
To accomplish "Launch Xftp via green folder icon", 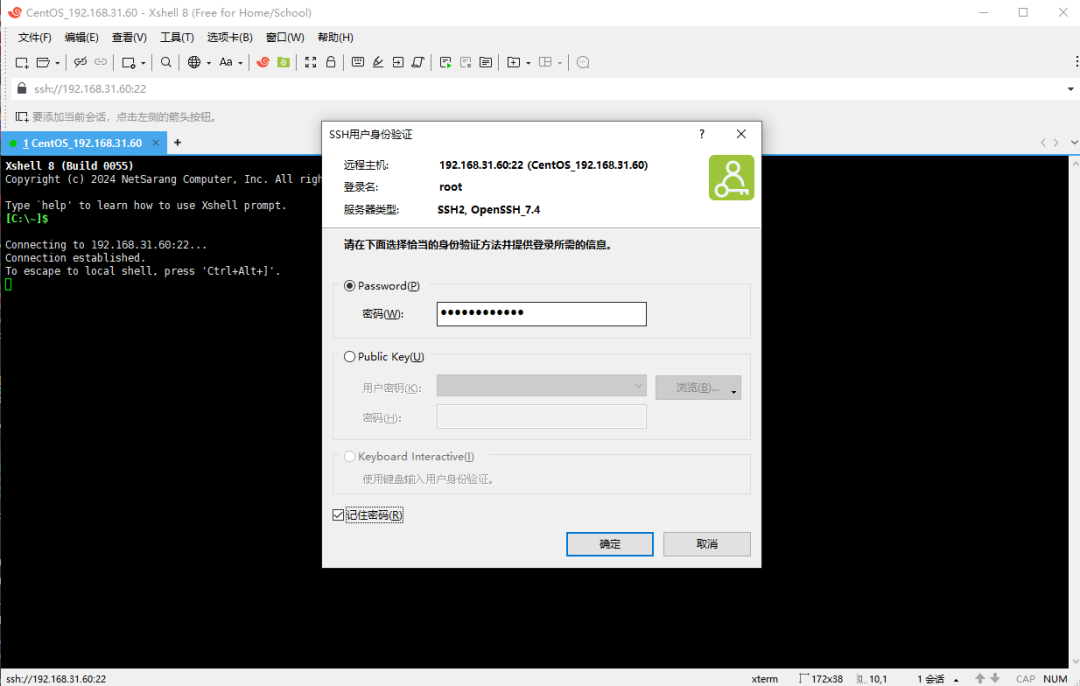I will [x=283, y=62].
